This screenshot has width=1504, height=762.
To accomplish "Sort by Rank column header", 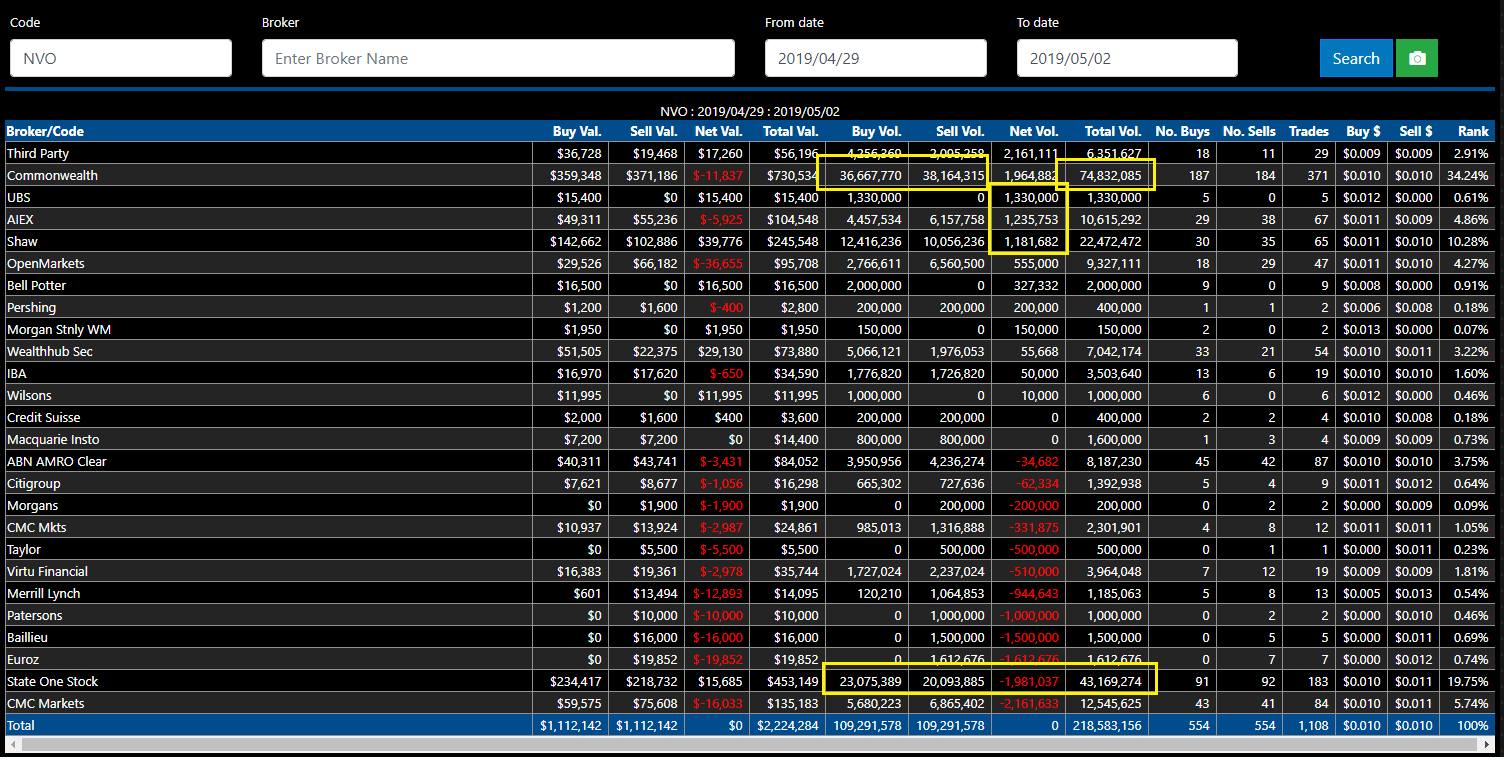I will (1473, 131).
